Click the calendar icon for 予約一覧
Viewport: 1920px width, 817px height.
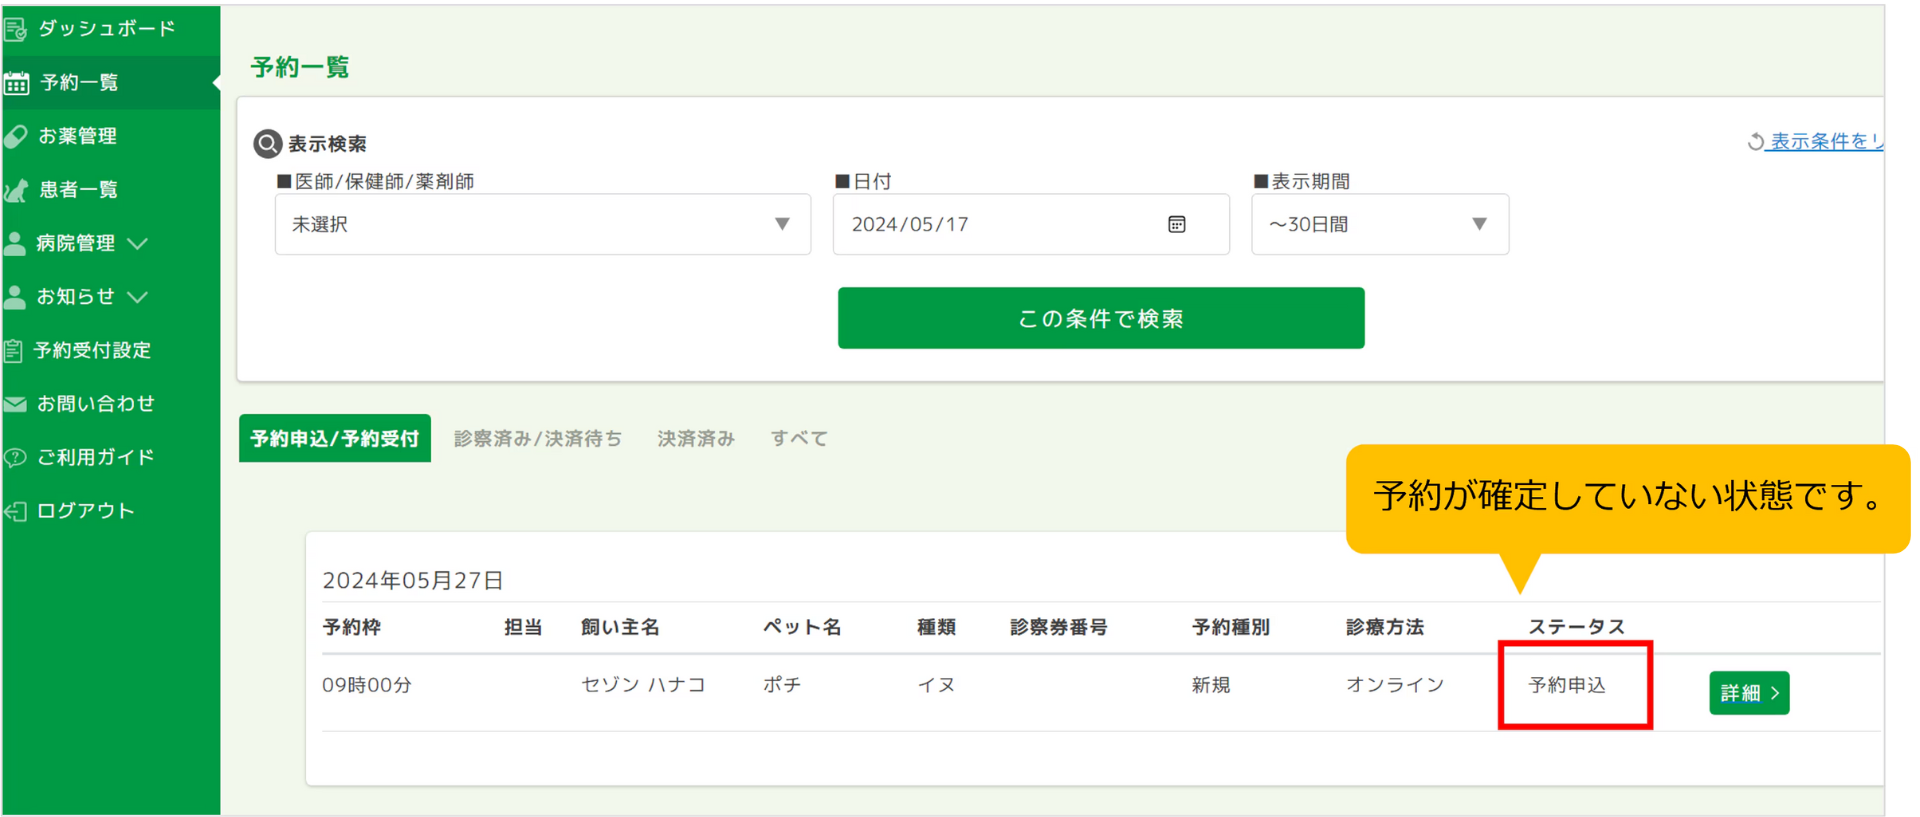pyautogui.click(x=17, y=84)
